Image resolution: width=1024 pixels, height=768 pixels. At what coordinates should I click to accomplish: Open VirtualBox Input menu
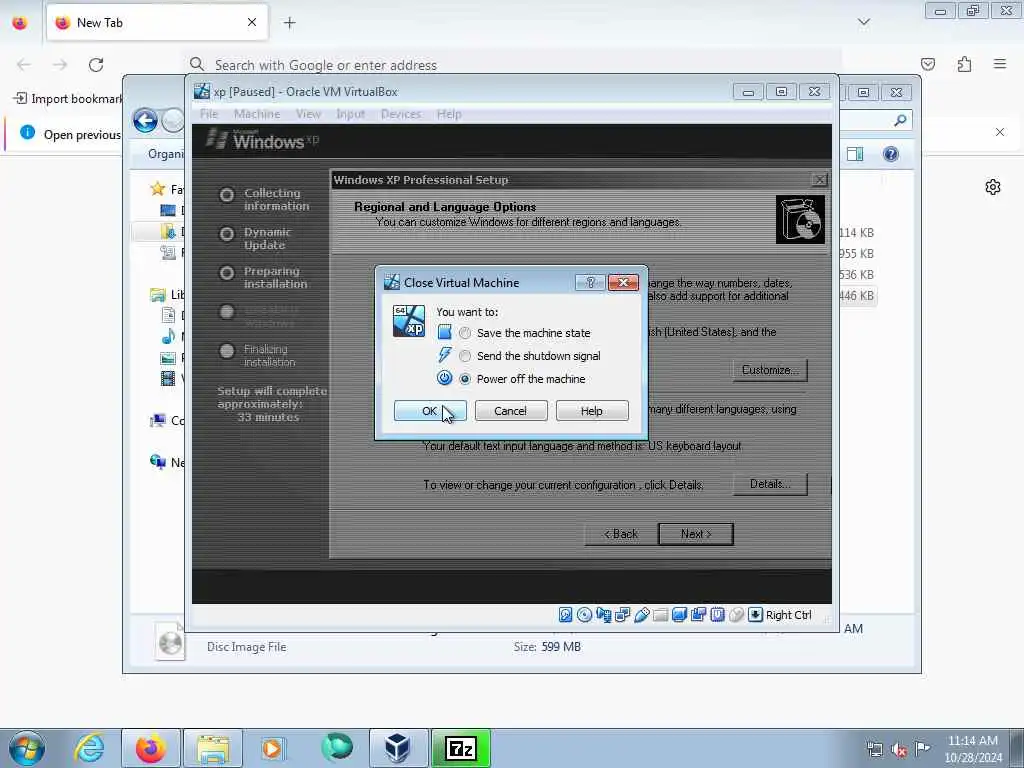tap(351, 114)
